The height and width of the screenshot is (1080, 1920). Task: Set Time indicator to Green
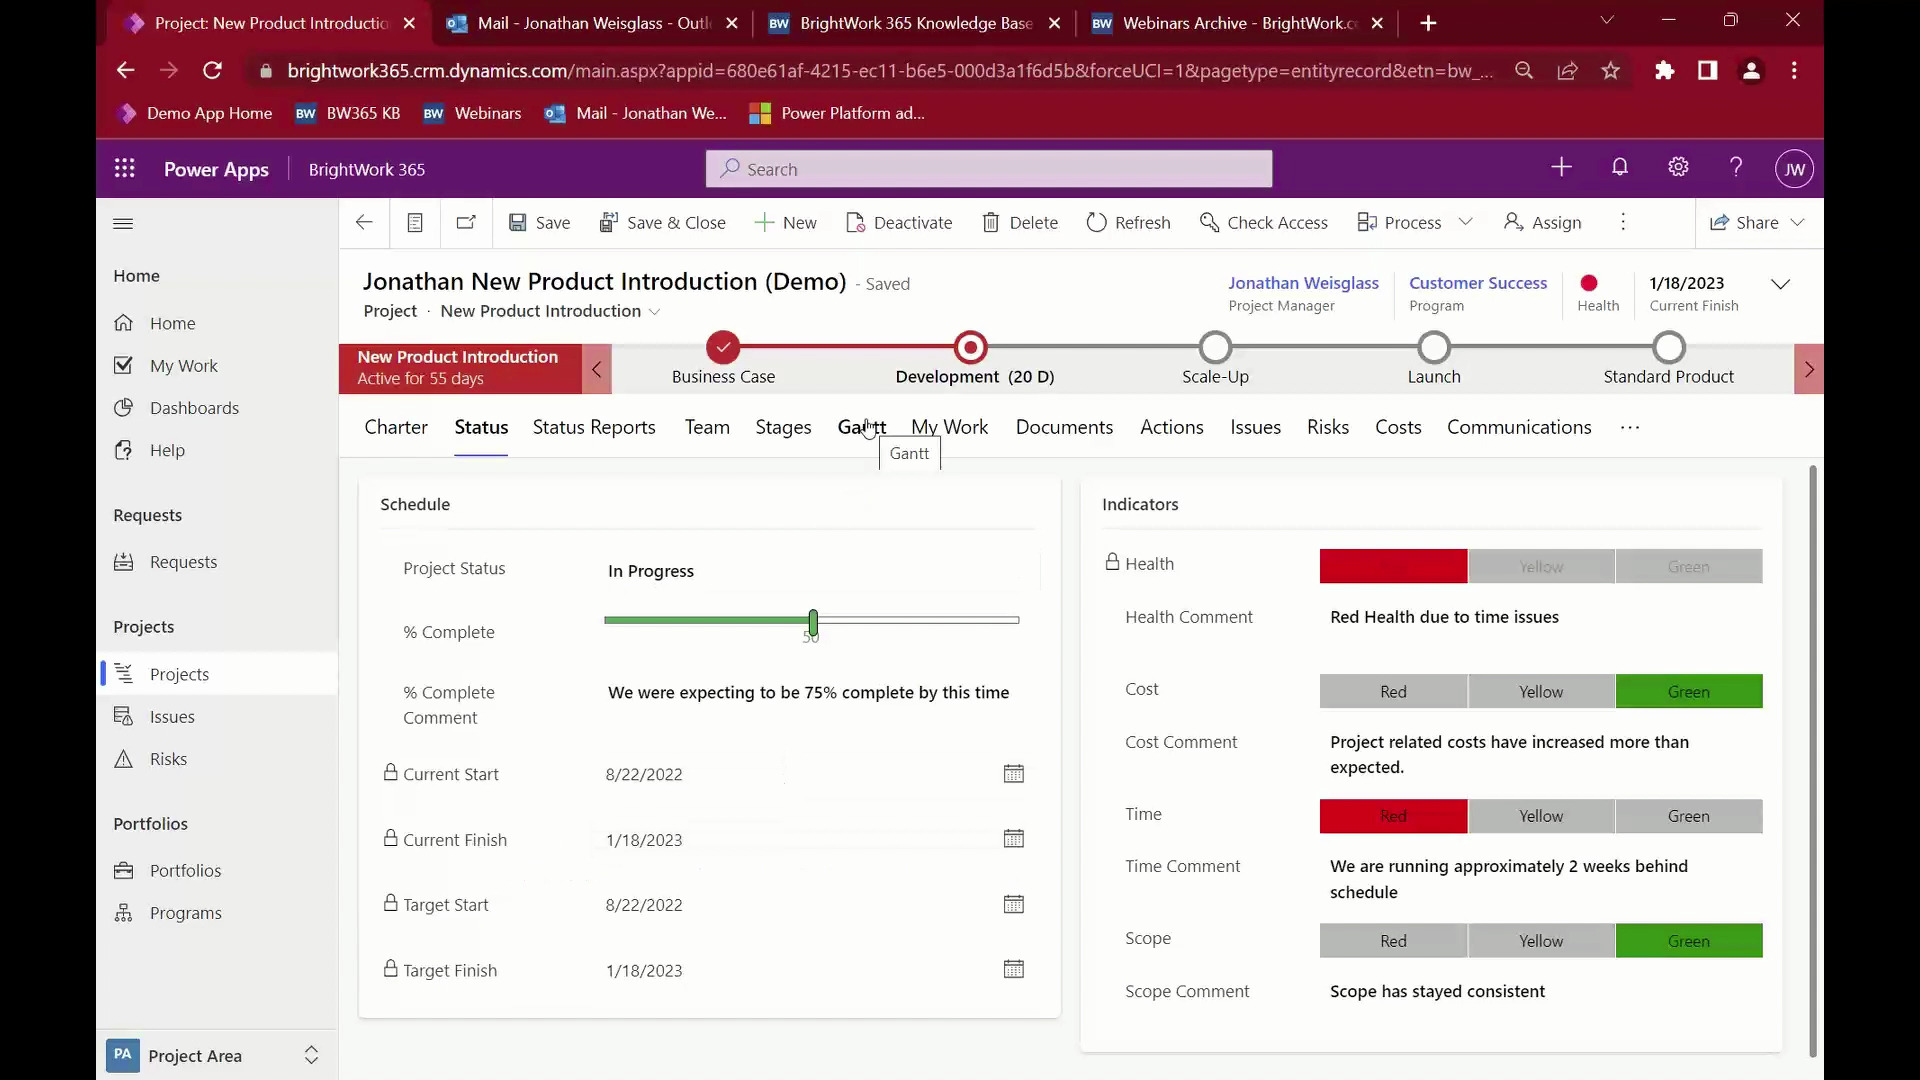1688,816
